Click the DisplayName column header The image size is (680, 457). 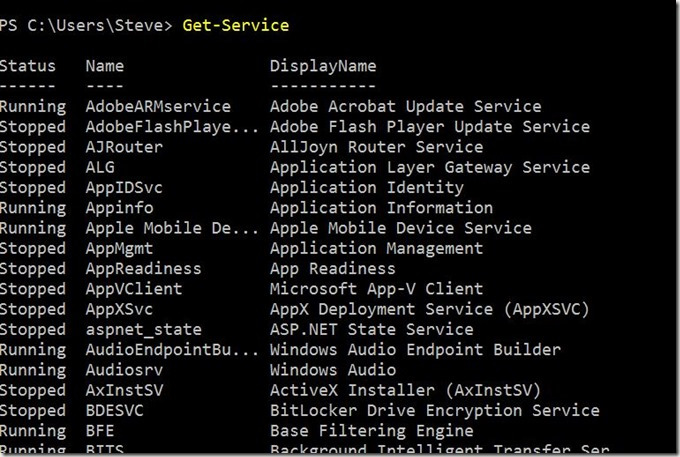(x=323, y=66)
